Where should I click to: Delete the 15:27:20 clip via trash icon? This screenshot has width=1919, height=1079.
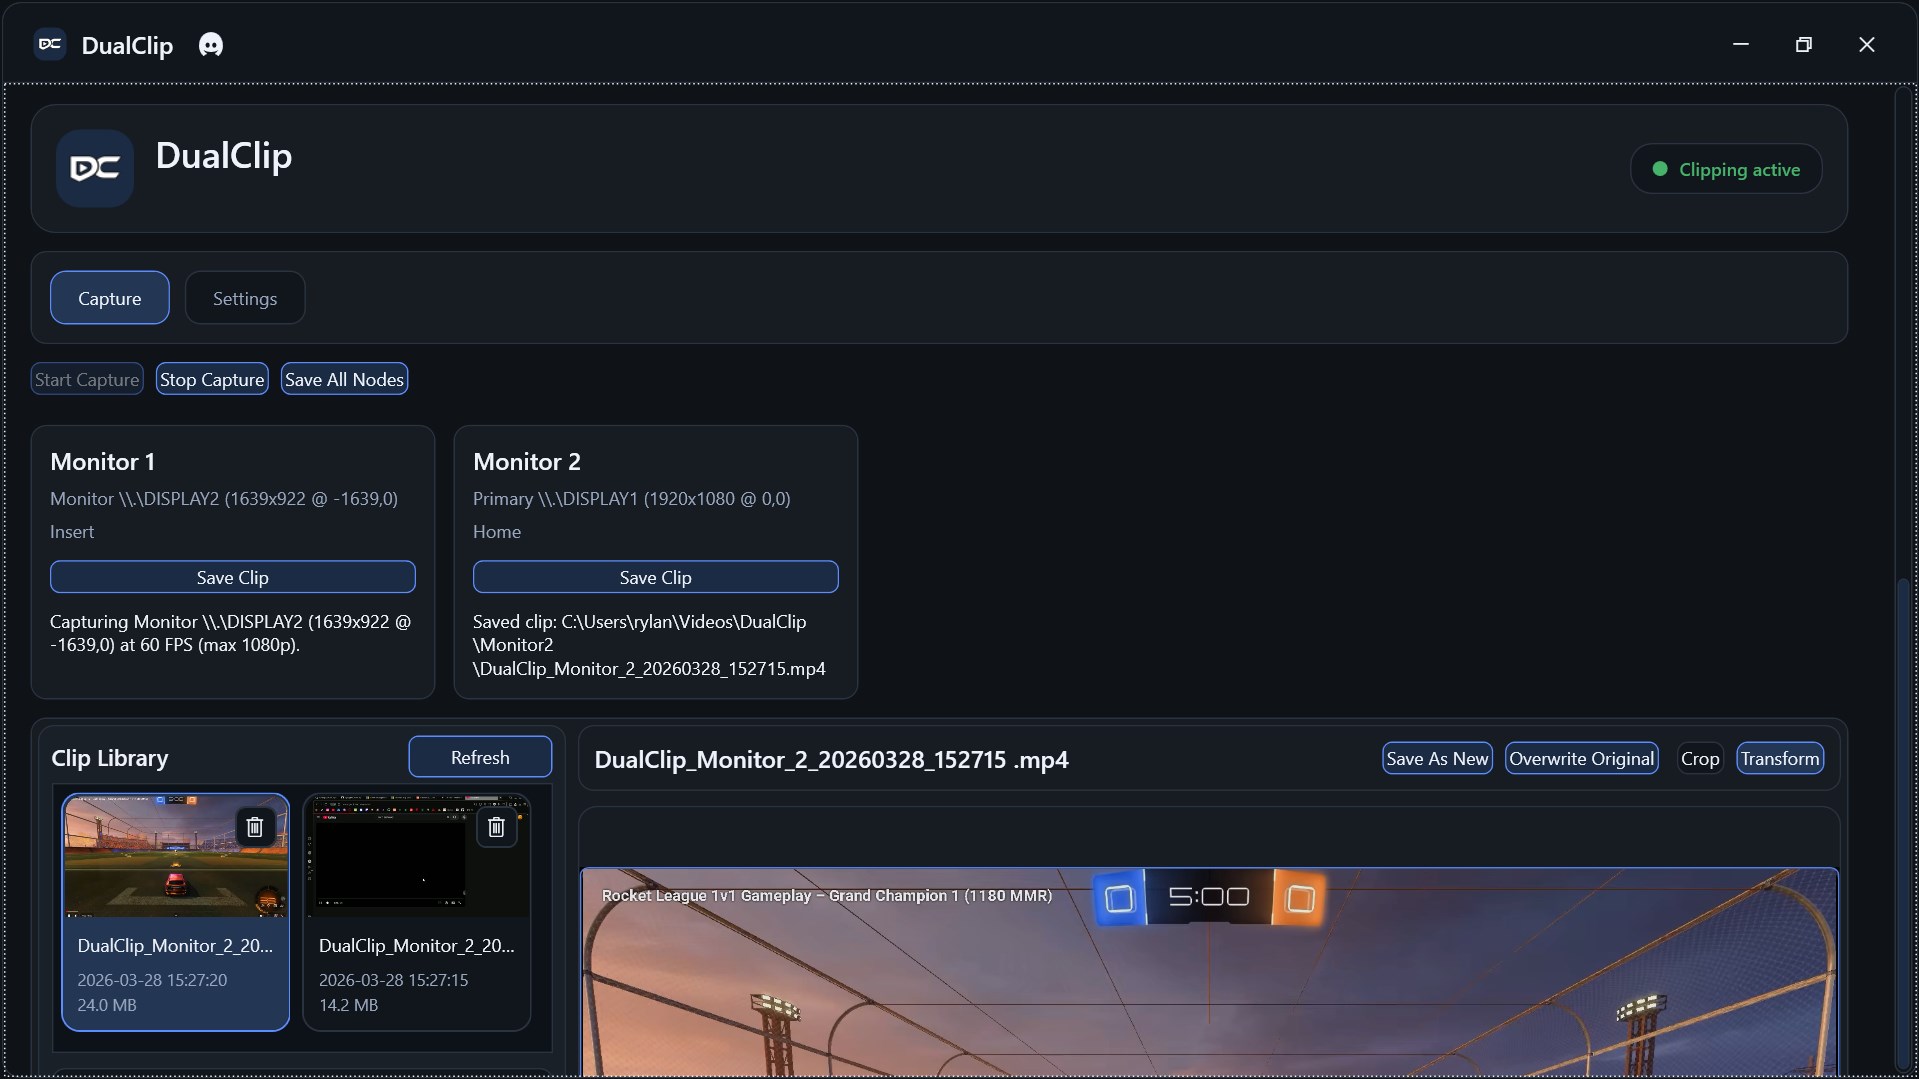(255, 827)
